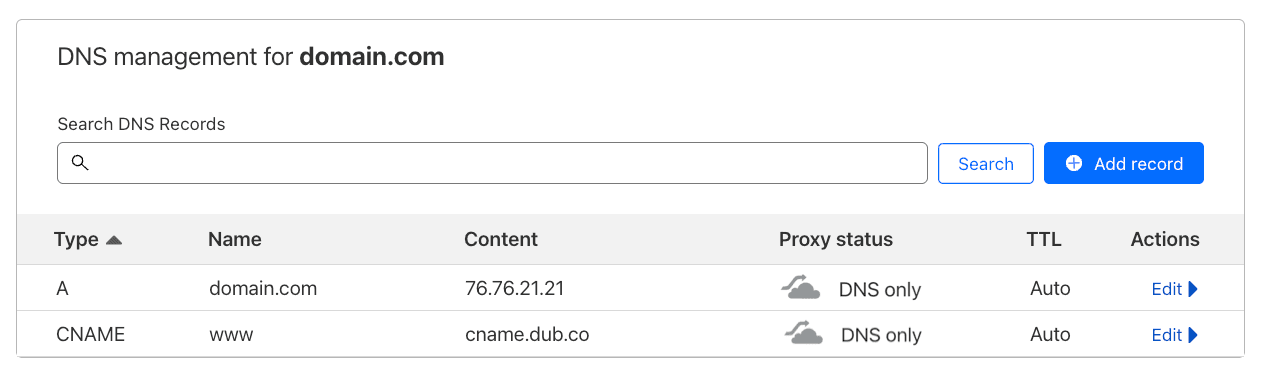Expand the A record's Edit arrow
Viewport: 1270px width, 375px height.
pyautogui.click(x=1192, y=289)
